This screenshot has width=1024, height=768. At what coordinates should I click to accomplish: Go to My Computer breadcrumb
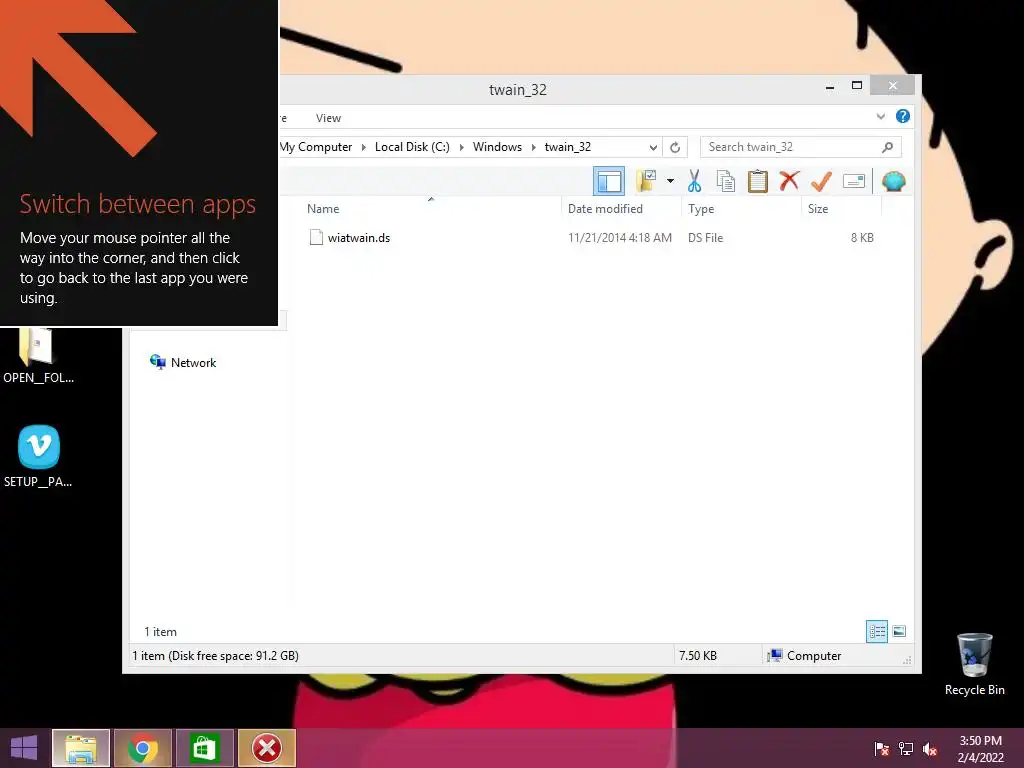(x=316, y=147)
